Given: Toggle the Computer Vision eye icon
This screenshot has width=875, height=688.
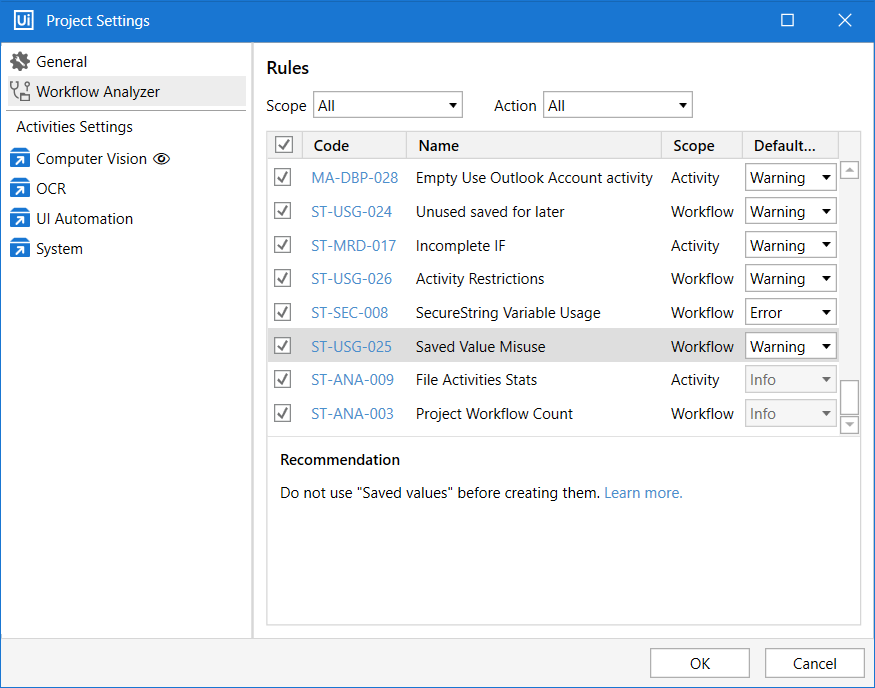Looking at the screenshot, I should [162, 159].
